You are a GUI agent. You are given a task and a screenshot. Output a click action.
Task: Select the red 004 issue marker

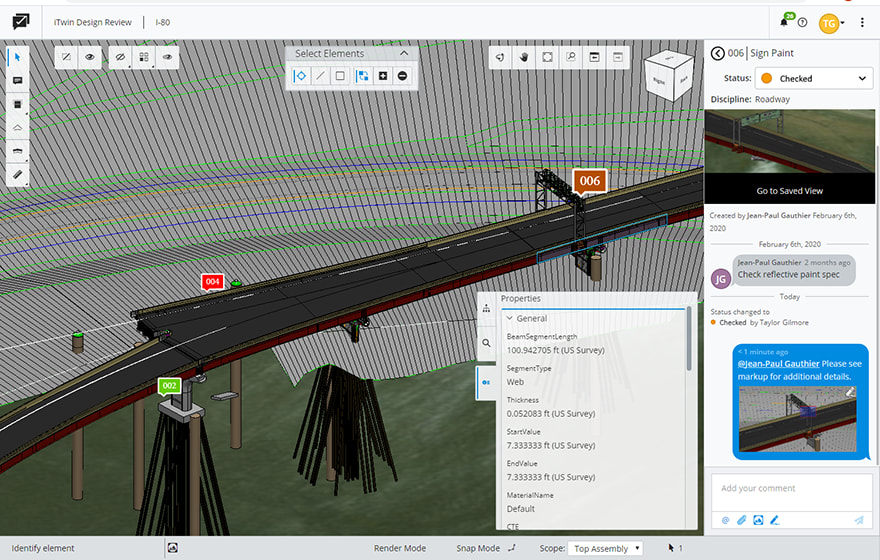click(x=212, y=282)
